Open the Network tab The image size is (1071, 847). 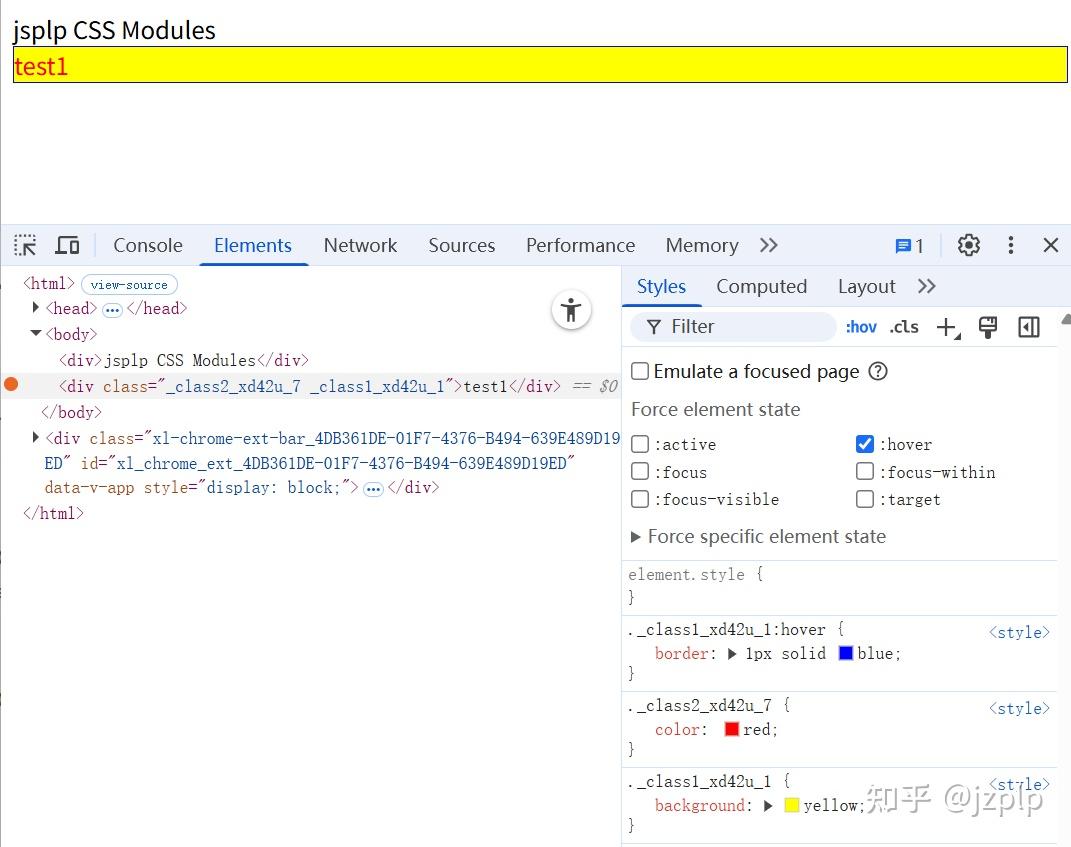pos(361,245)
